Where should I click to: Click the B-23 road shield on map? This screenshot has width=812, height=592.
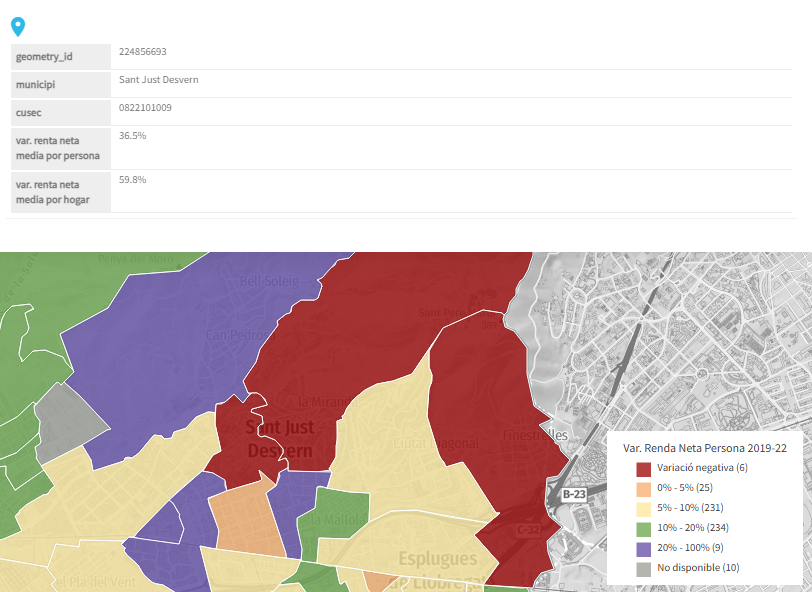[x=573, y=494]
